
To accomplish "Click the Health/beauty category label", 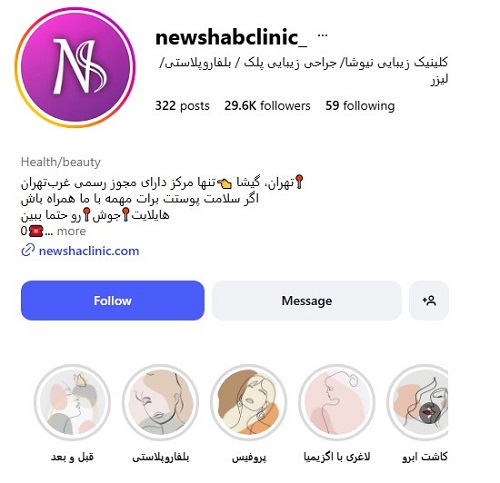I will click(x=61, y=162).
